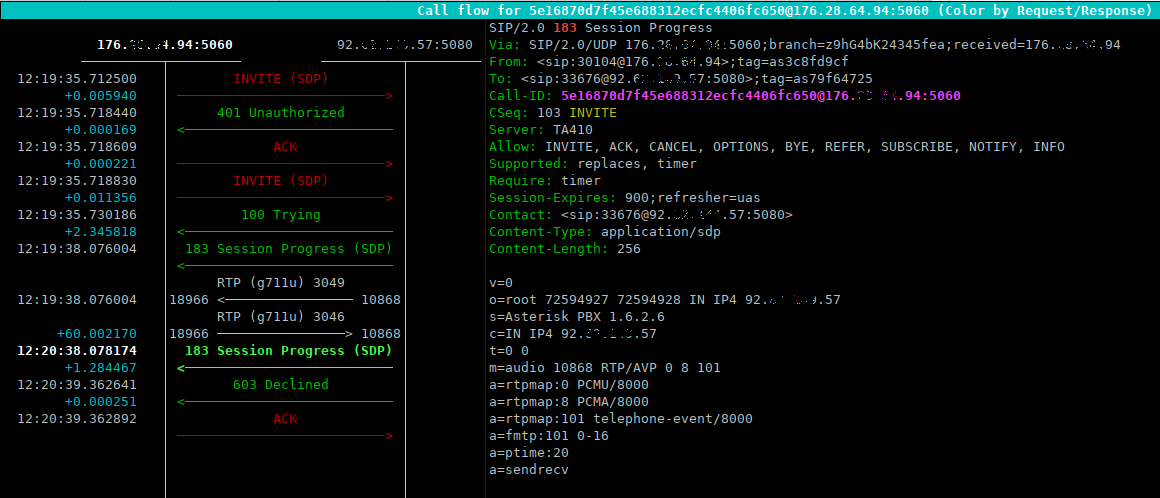Screen dimensions: 1160x498
Task: Click the column header ending in :5080
Action: (405, 45)
